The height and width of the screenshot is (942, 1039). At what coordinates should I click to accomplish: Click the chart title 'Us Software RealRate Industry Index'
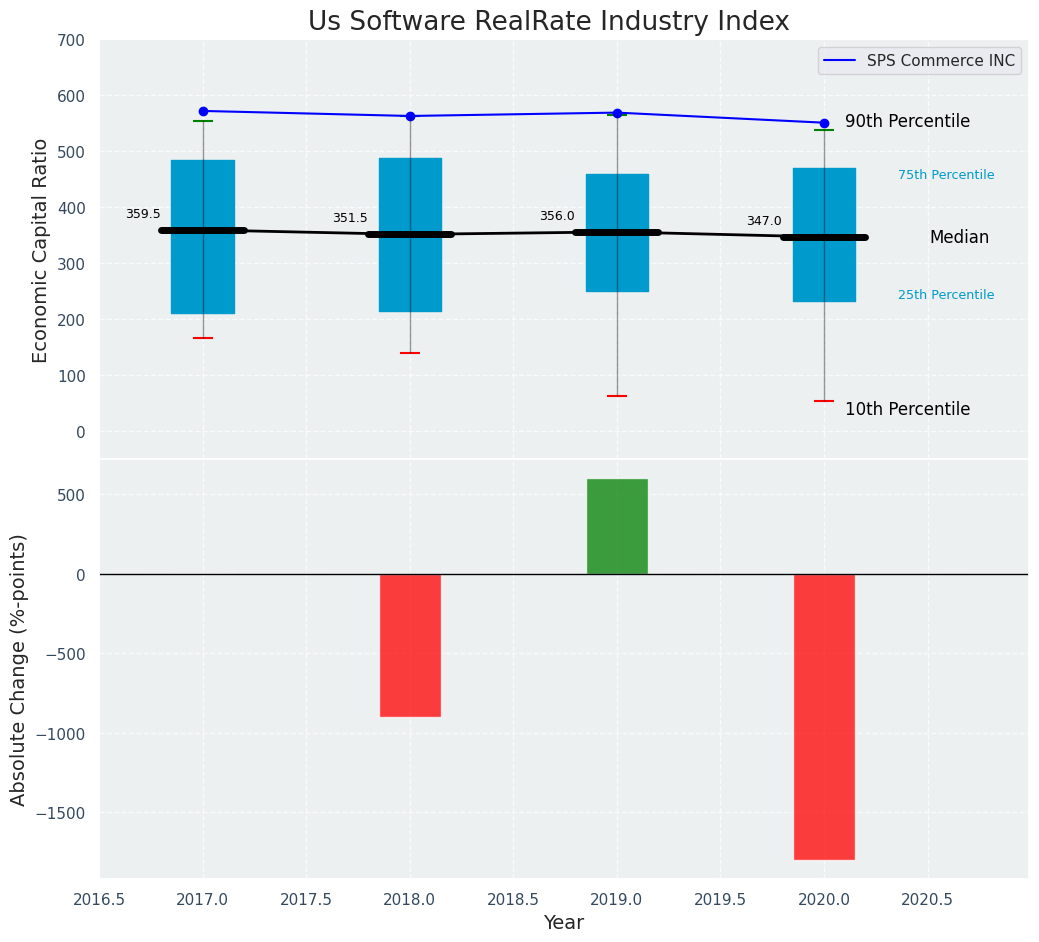pyautogui.click(x=549, y=21)
